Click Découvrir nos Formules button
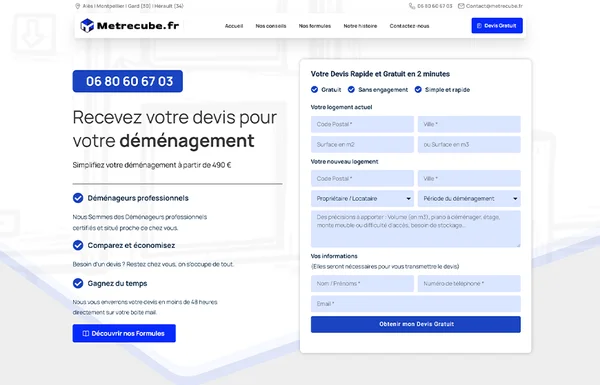The height and width of the screenshot is (385, 600). tap(124, 333)
